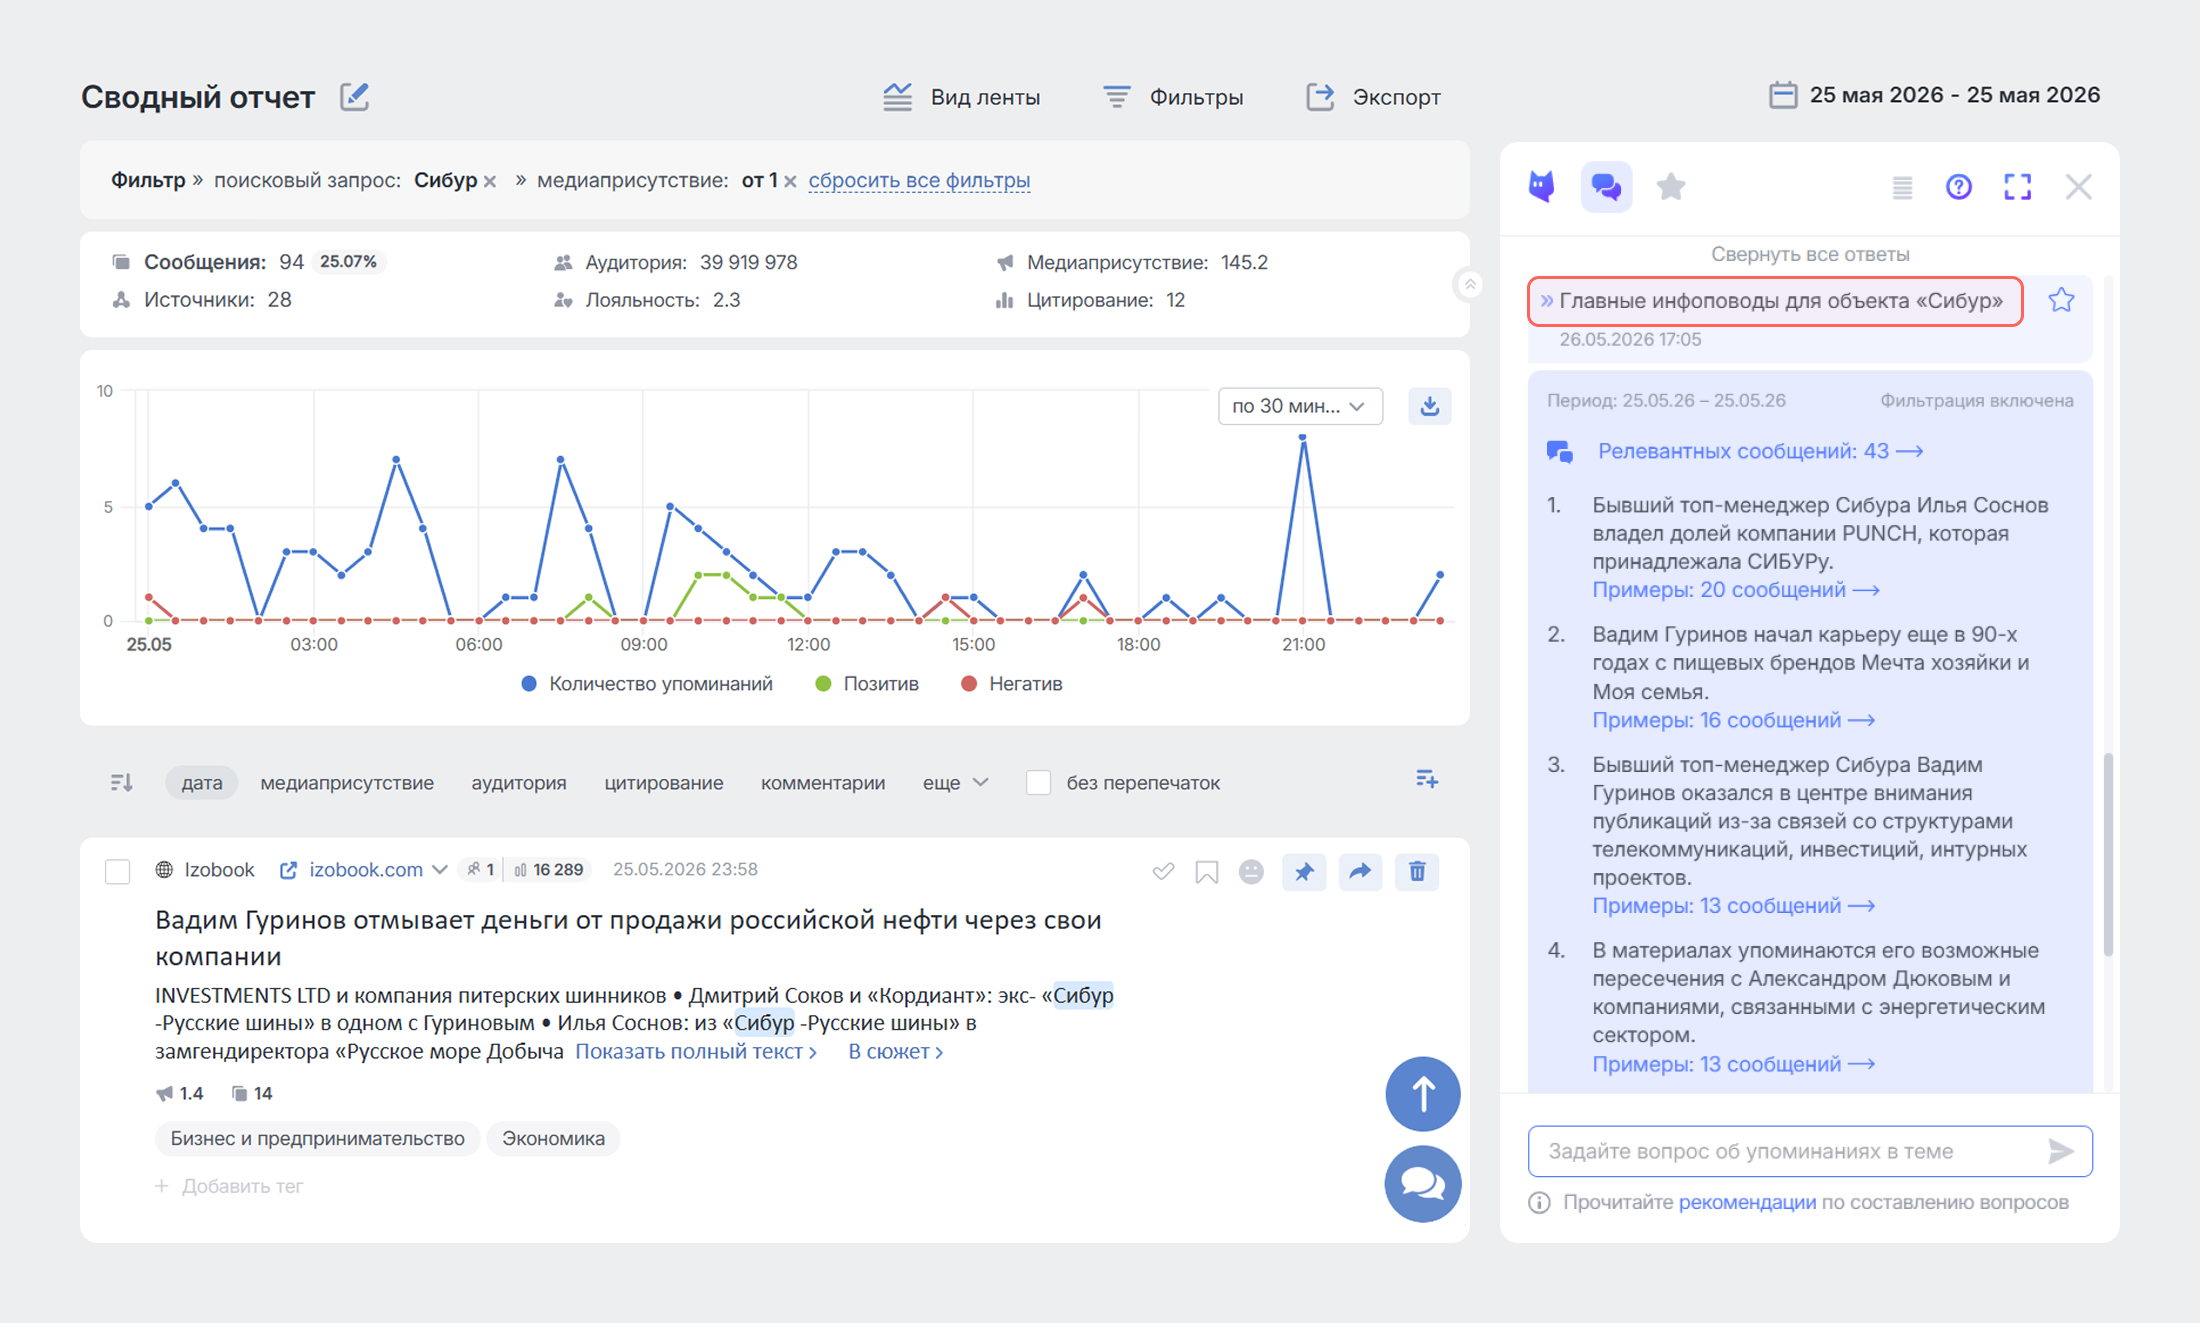Open the round chat assistant button
2200x1323 pixels.
[1422, 1184]
